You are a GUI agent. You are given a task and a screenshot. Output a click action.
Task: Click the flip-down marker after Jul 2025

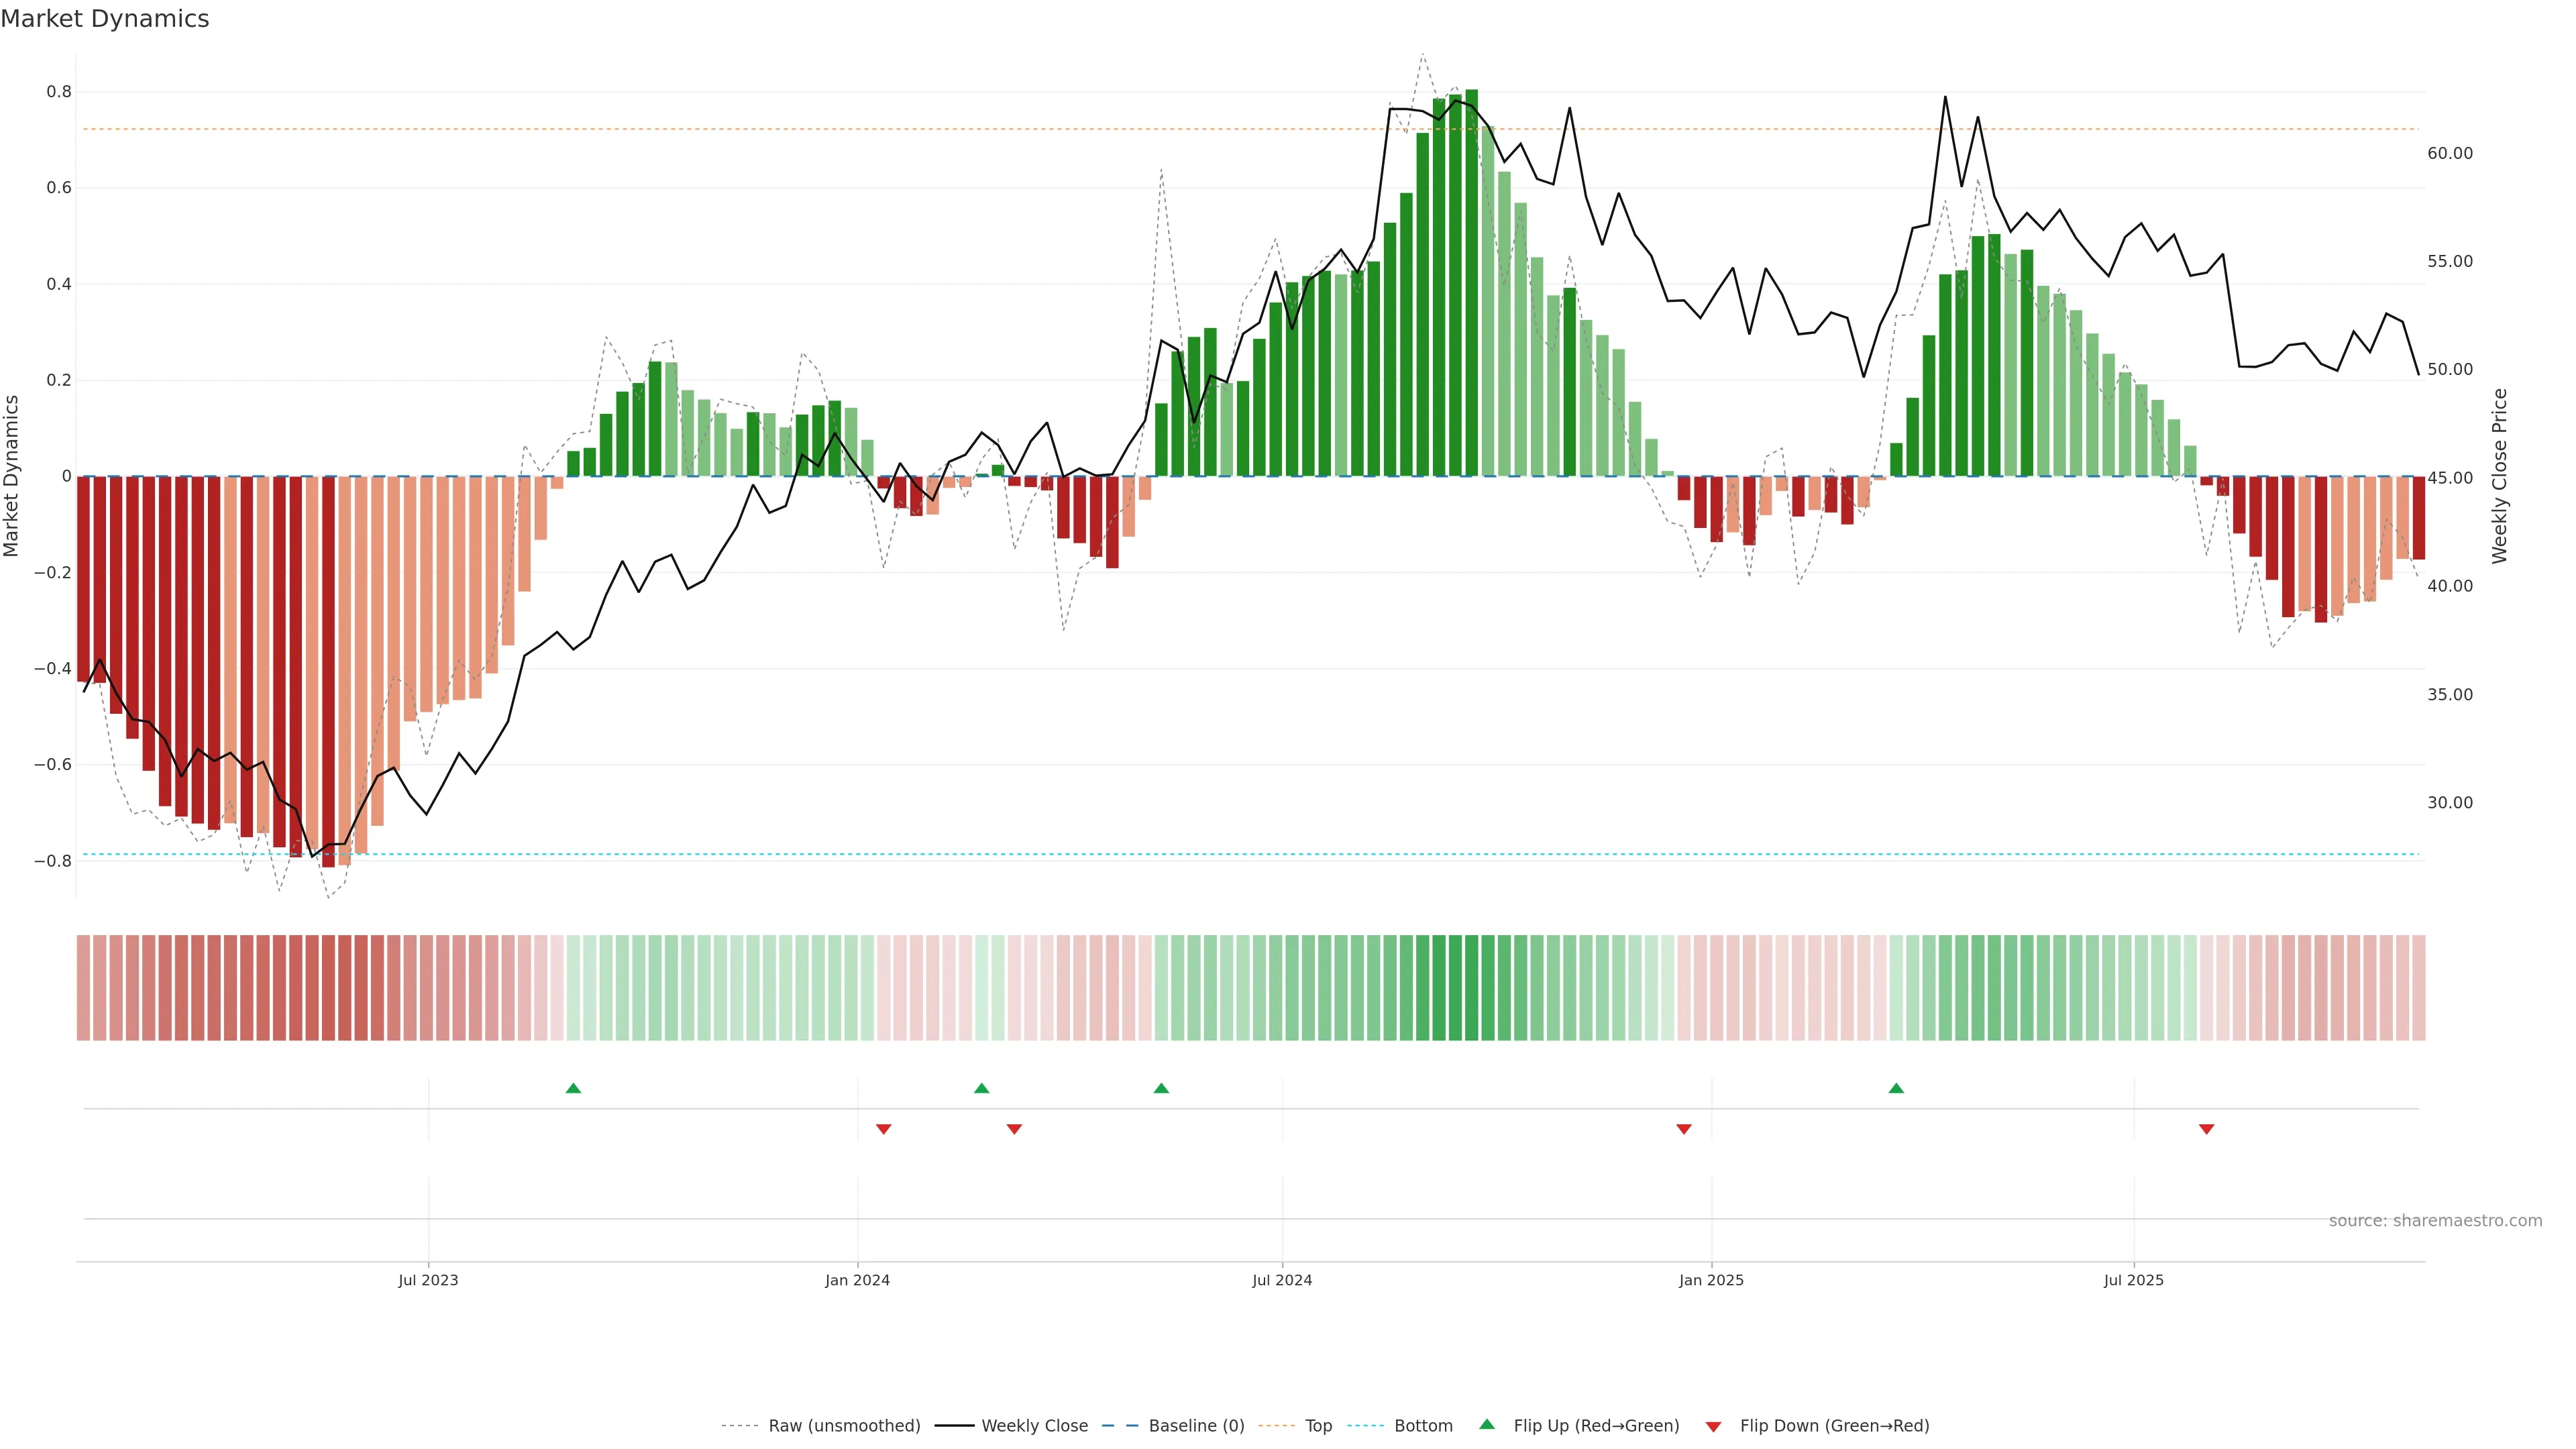coord(2206,1129)
